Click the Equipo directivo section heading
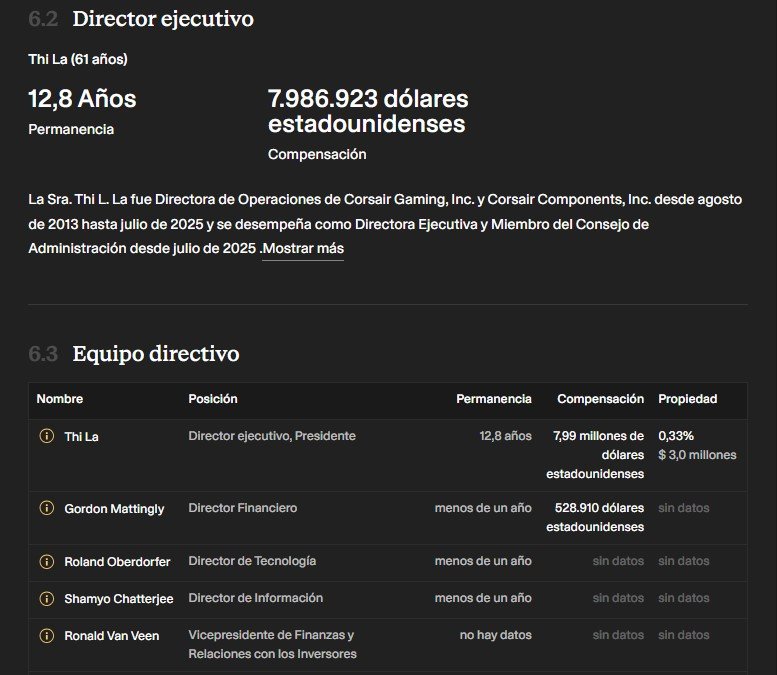Screen dimensions: 777x675 pyautogui.click(x=156, y=354)
